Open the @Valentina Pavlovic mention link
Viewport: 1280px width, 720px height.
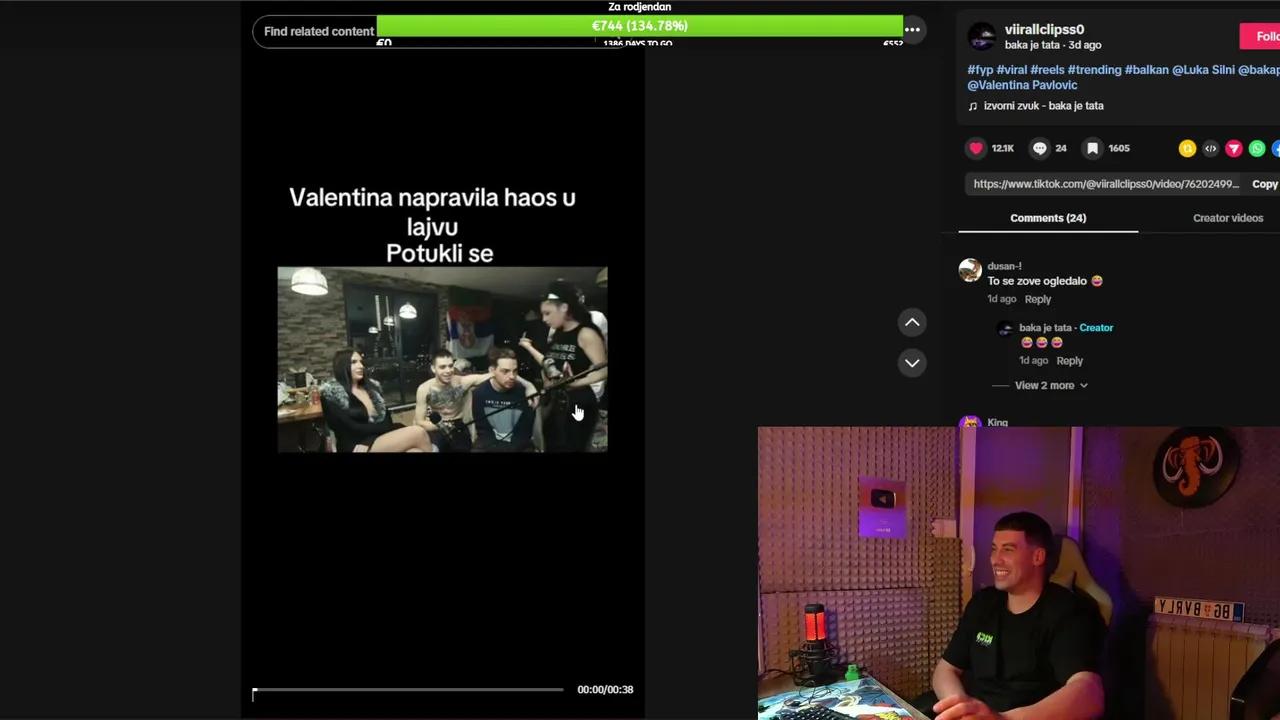coord(1021,85)
